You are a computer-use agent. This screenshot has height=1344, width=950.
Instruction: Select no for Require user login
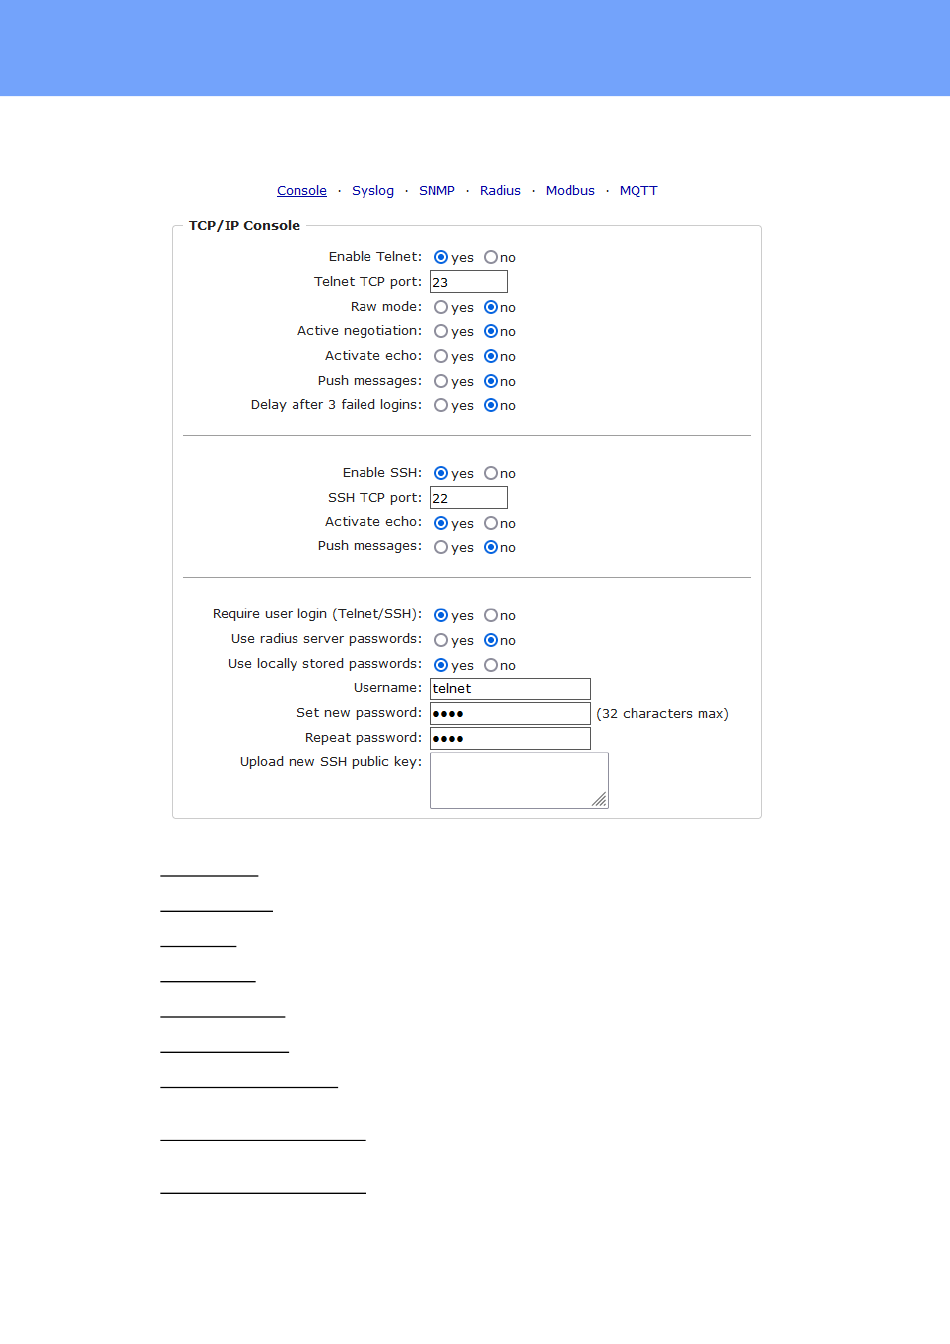491,615
